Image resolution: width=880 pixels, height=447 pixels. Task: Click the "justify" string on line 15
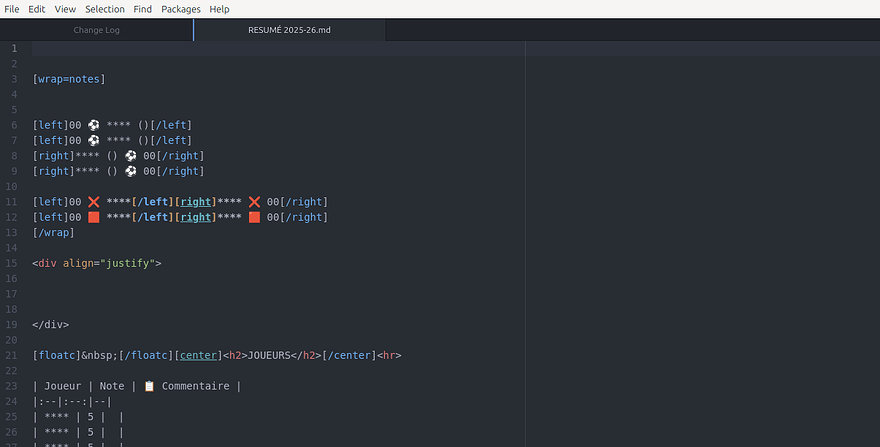(x=127, y=263)
